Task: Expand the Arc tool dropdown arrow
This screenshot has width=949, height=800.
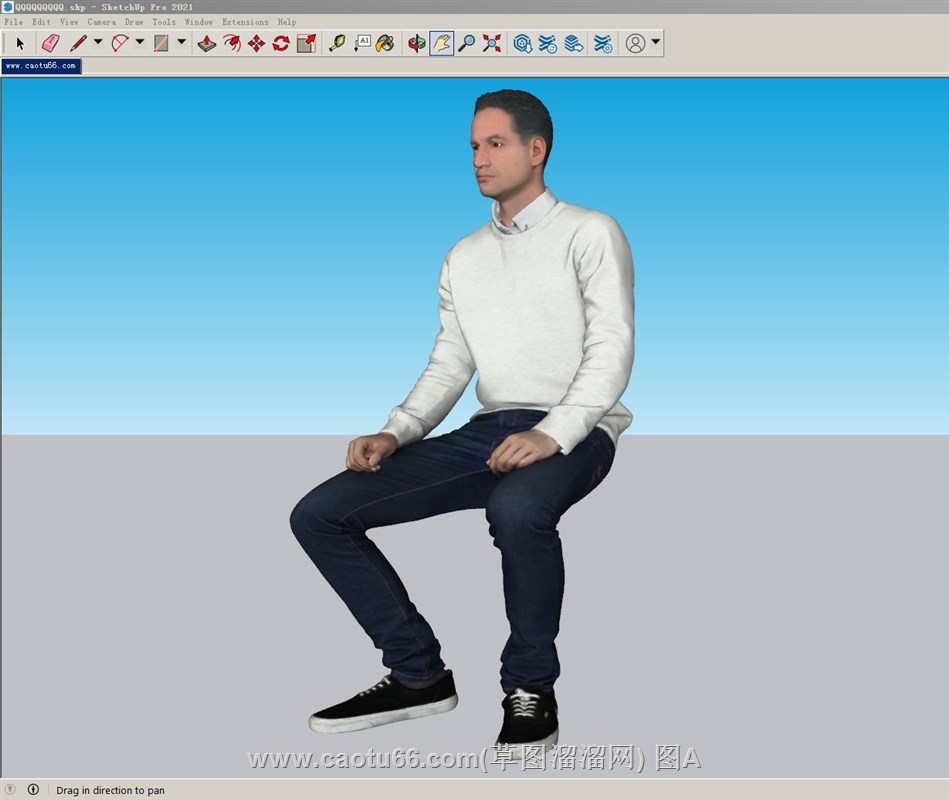Action: click(140, 43)
